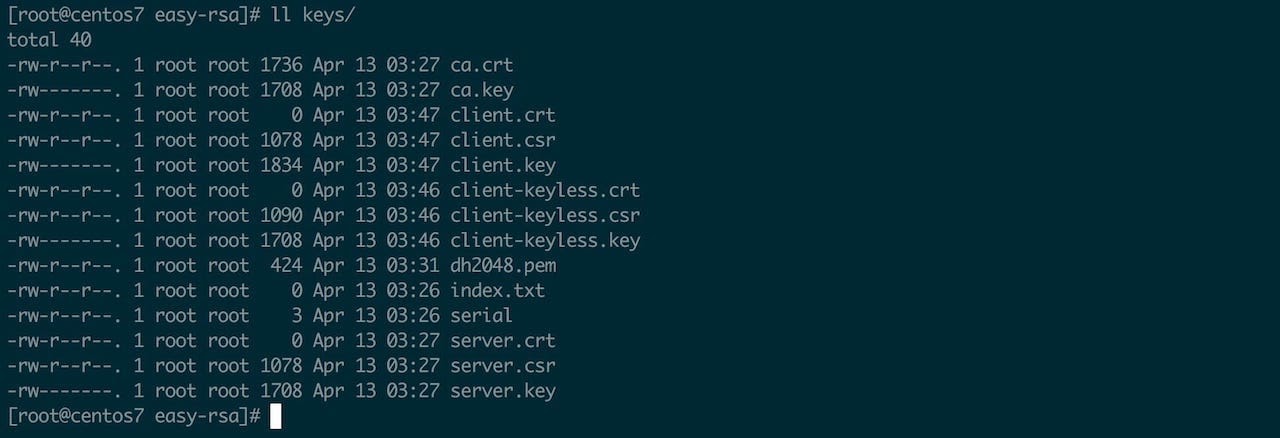Click the 'total 40' output line

pyautogui.click(x=49, y=40)
